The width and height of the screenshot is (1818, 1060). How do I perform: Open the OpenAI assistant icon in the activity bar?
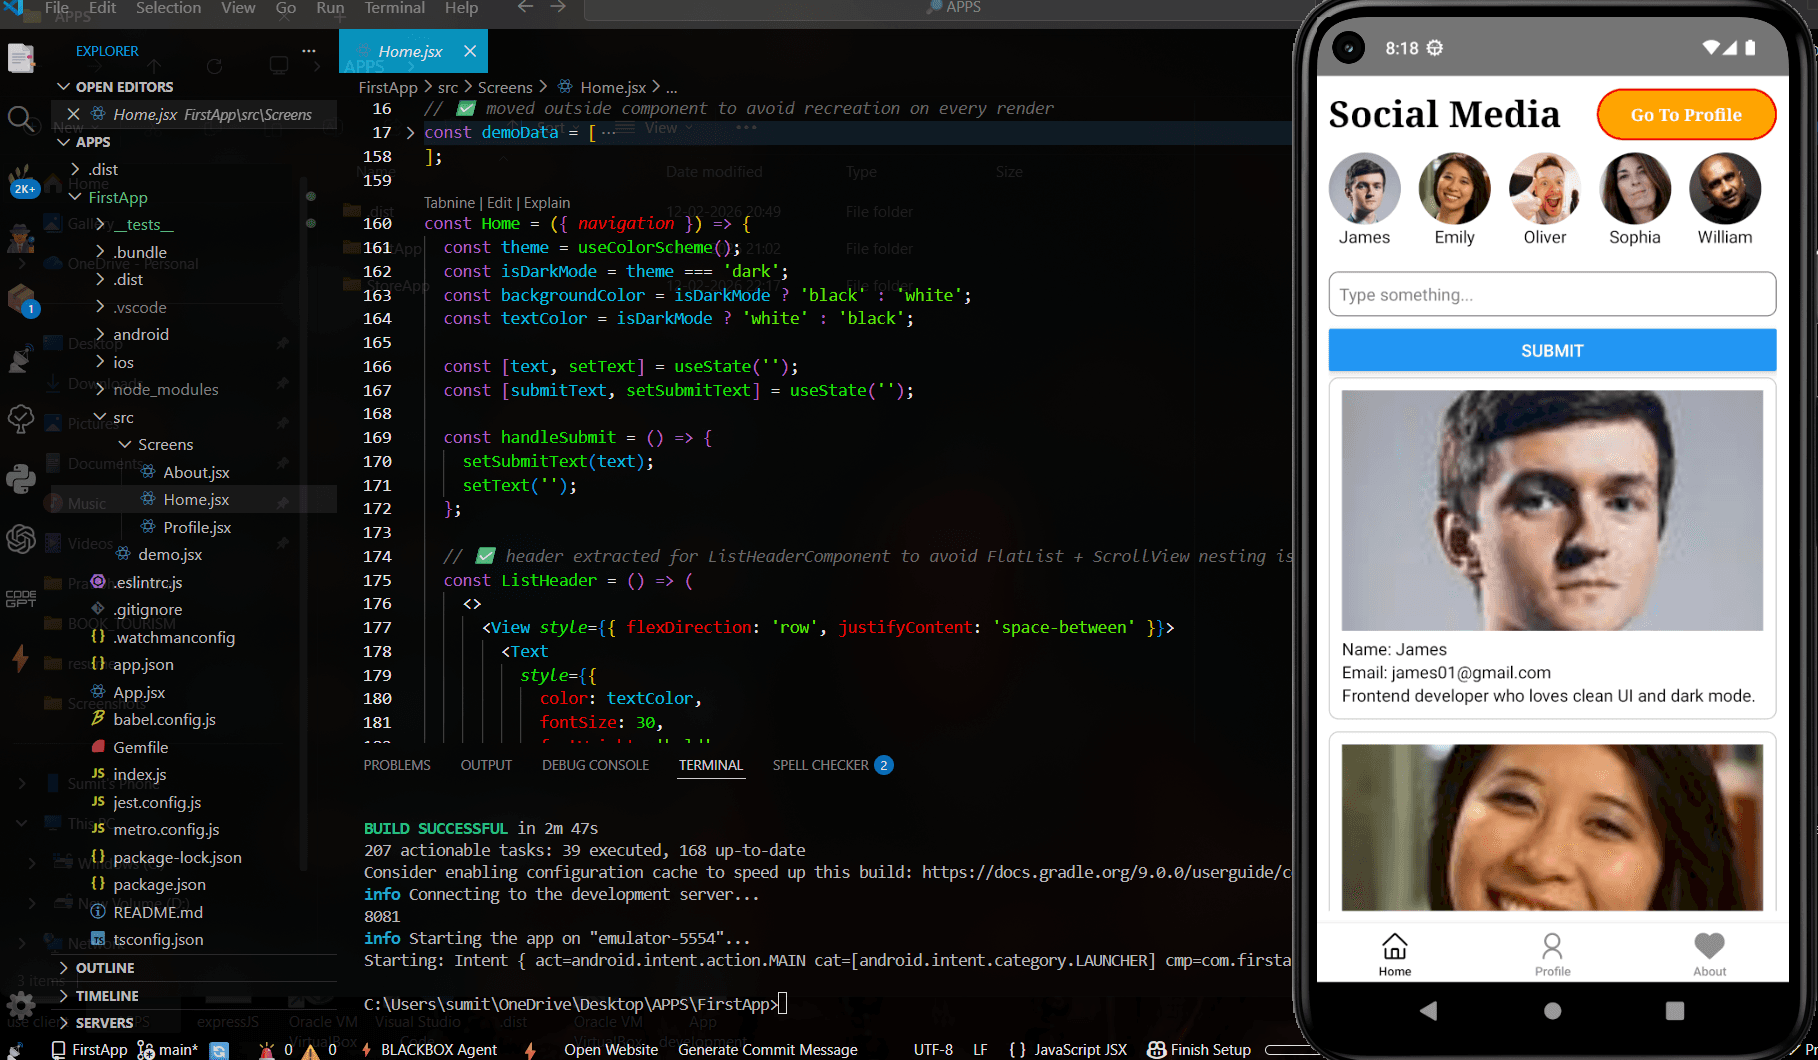21,540
